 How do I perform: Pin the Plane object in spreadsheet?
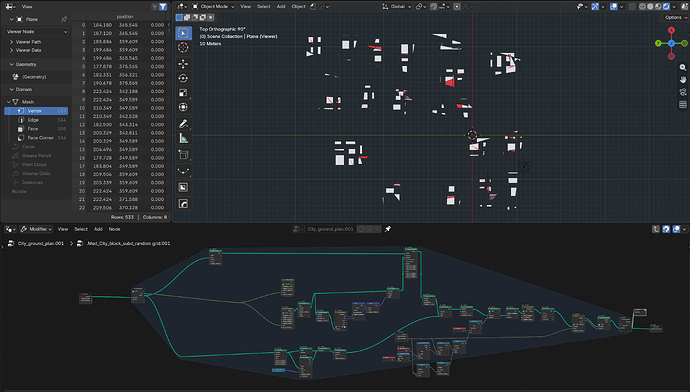[64, 19]
